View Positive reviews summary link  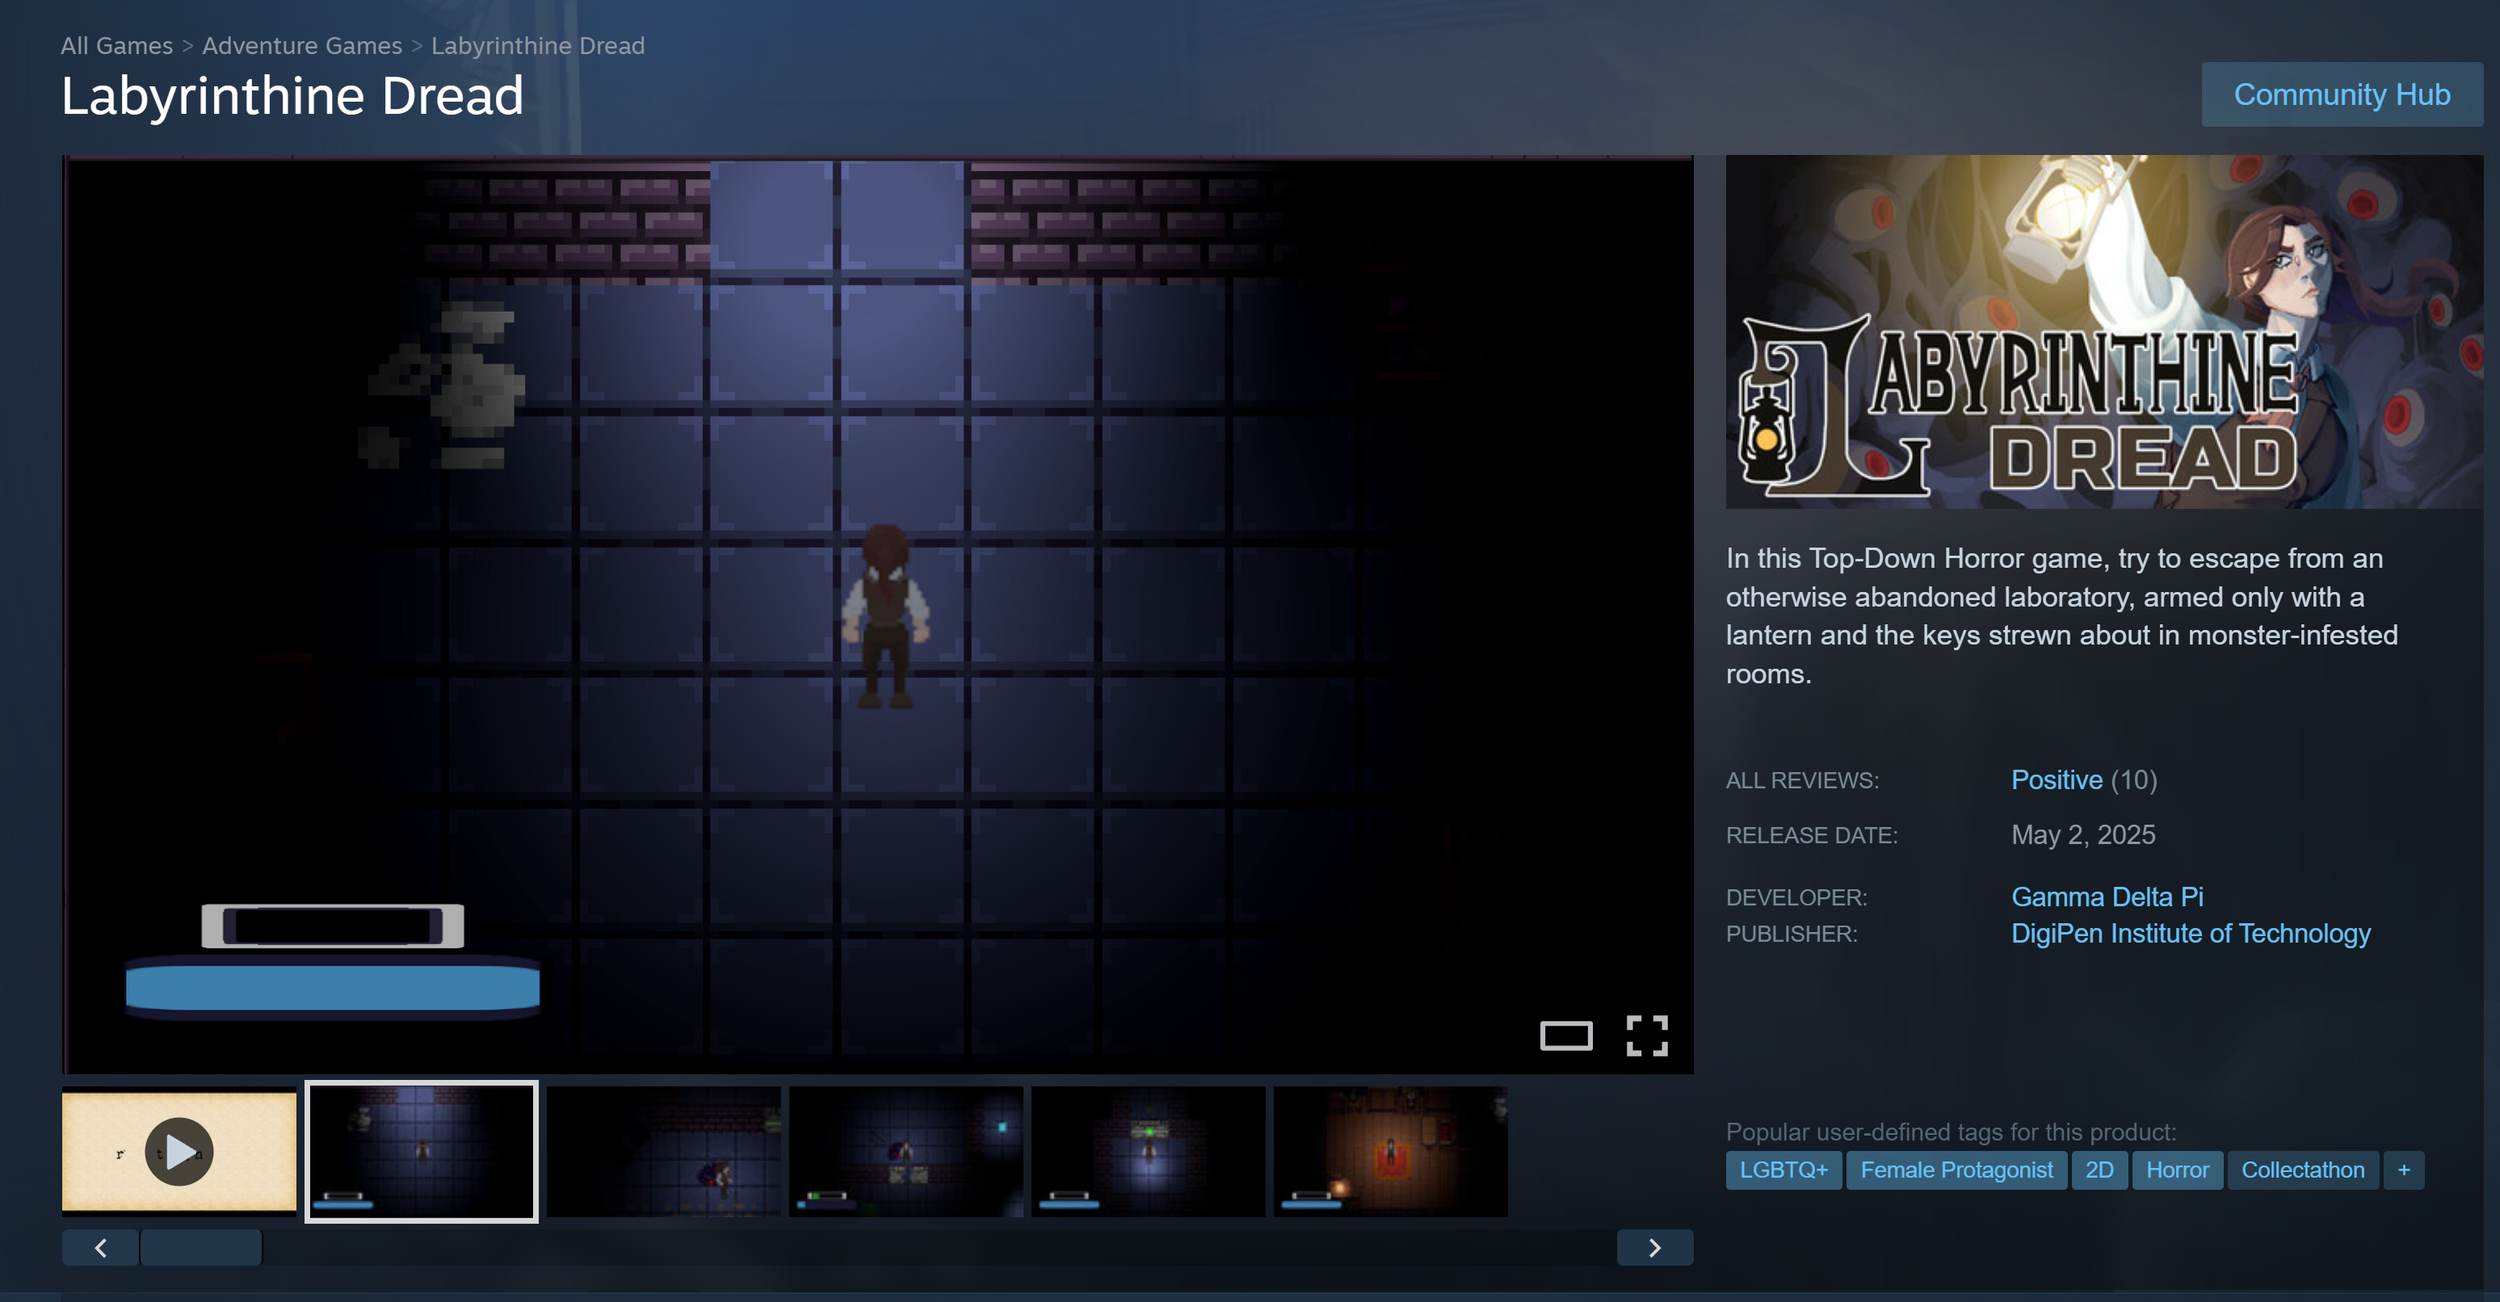click(2056, 780)
